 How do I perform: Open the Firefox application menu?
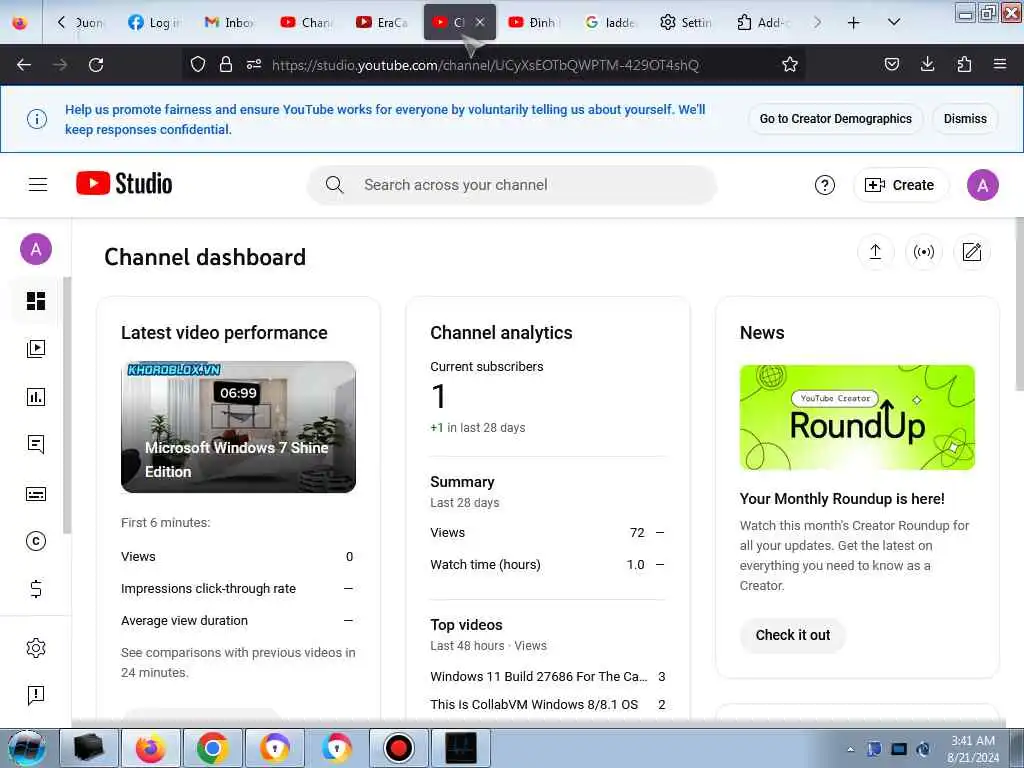click(x=1000, y=64)
